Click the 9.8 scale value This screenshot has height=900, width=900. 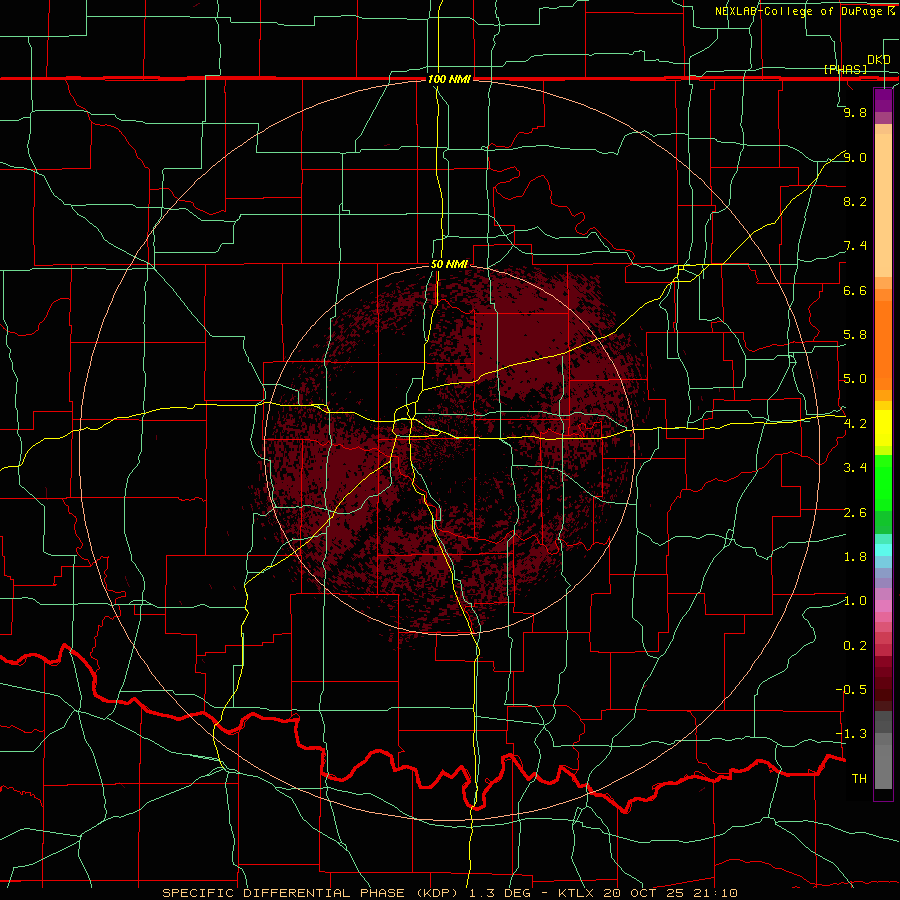pos(855,112)
